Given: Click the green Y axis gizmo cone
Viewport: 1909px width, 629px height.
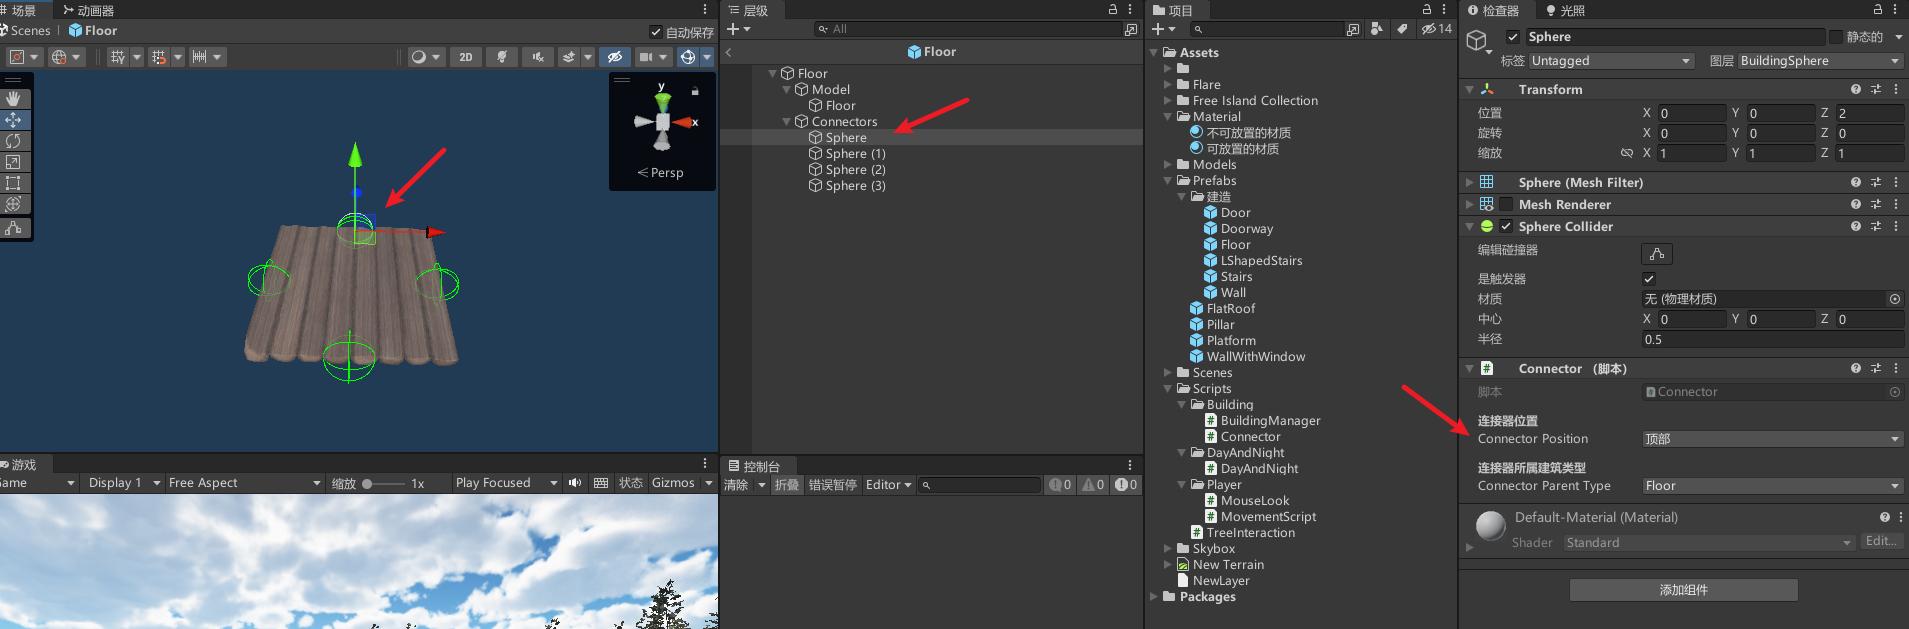Looking at the screenshot, I should (662, 100).
